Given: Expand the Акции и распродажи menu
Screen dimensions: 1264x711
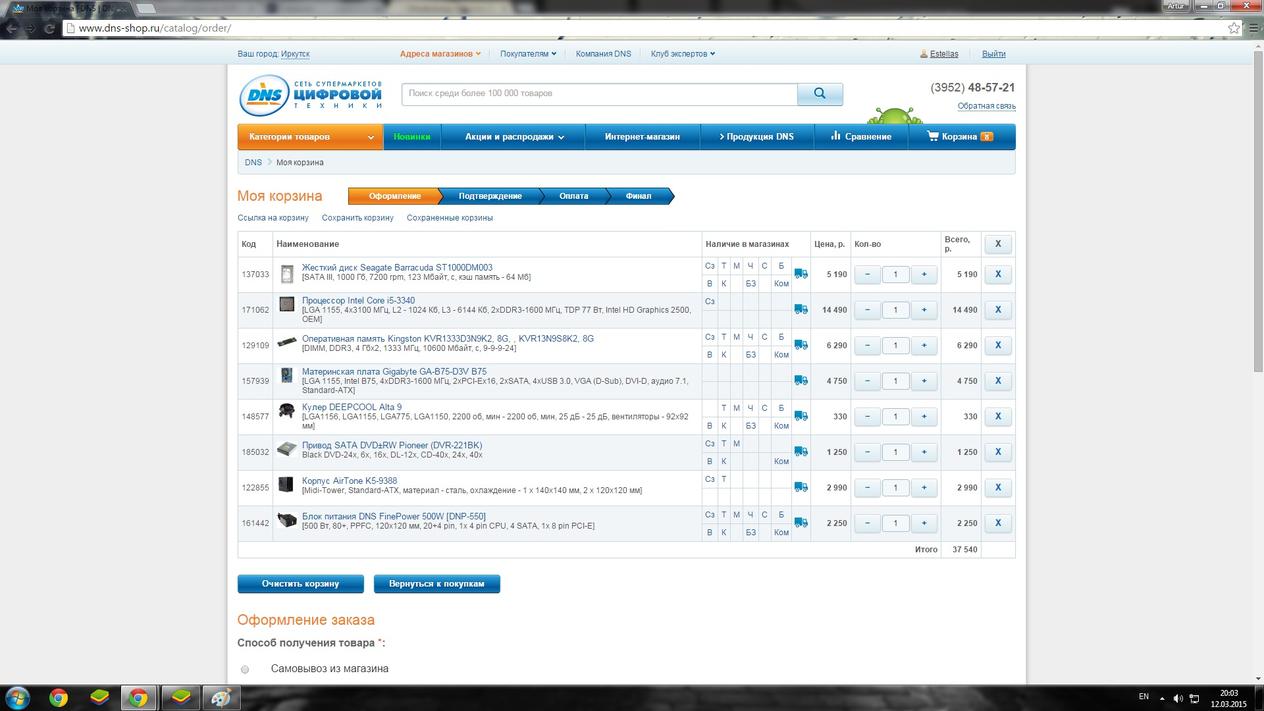Looking at the screenshot, I should click(x=515, y=137).
